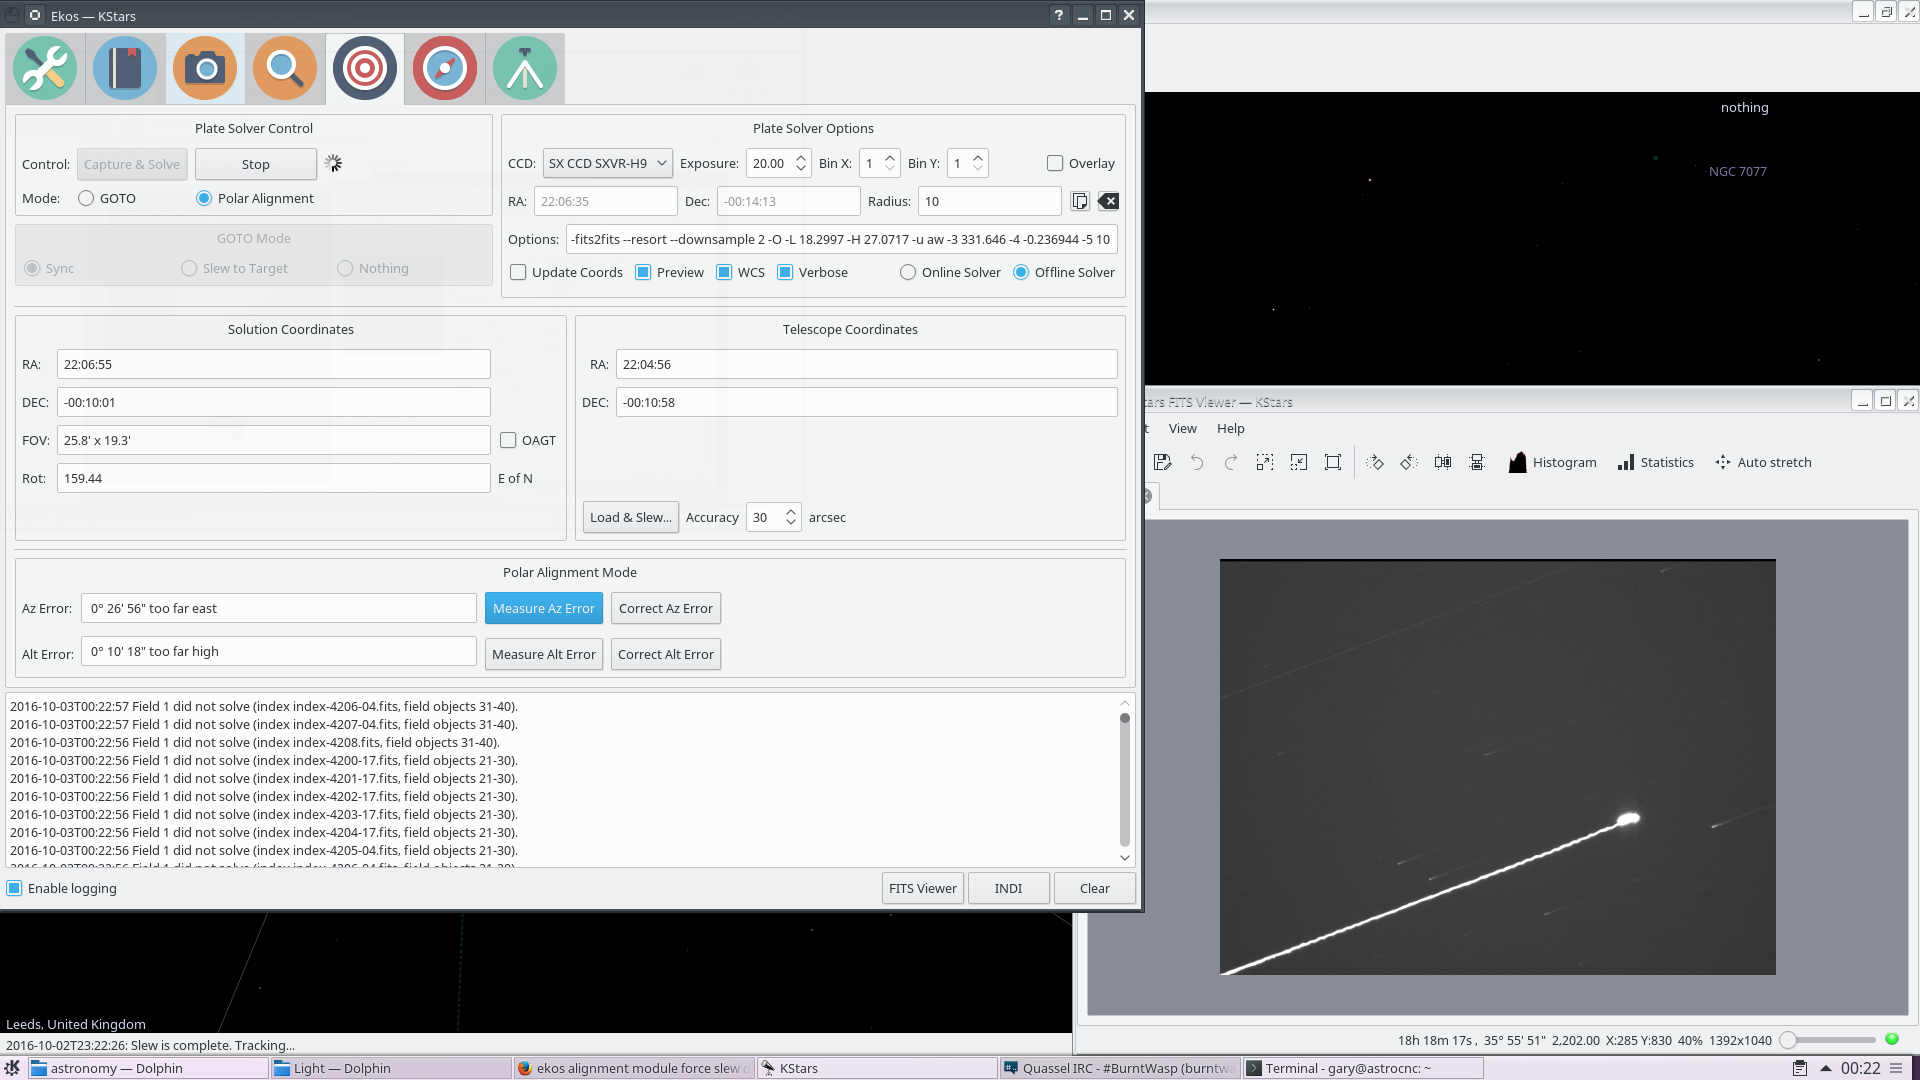Toggle the Enable logging checkbox

pos(15,888)
